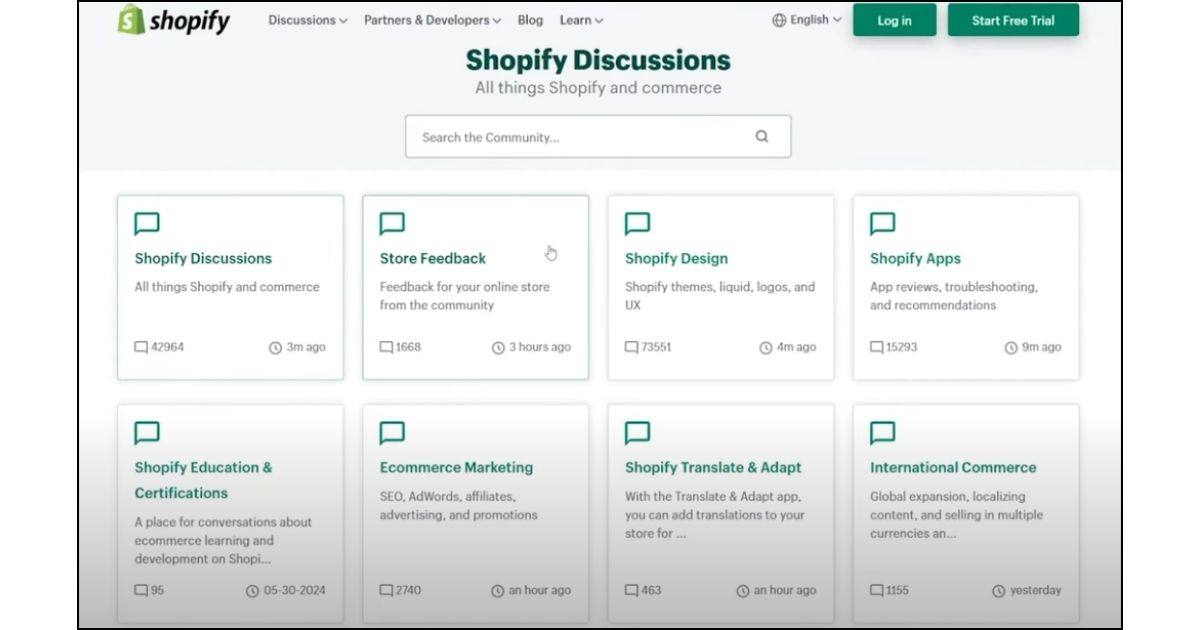Go to the Blog page
The image size is (1200, 630).
(530, 20)
